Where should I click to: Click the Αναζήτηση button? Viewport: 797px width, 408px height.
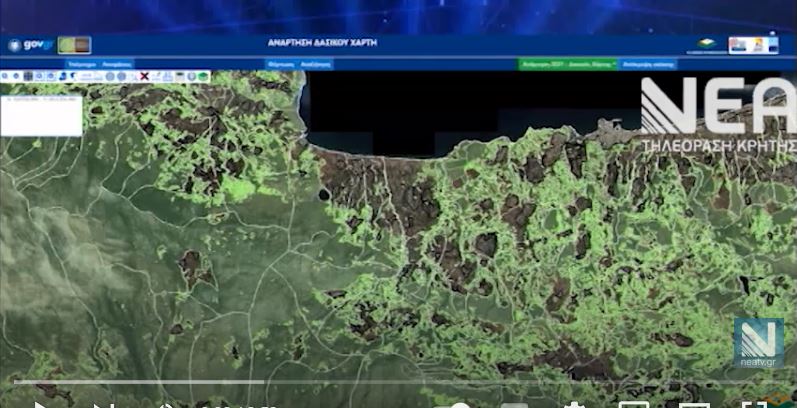pos(316,64)
